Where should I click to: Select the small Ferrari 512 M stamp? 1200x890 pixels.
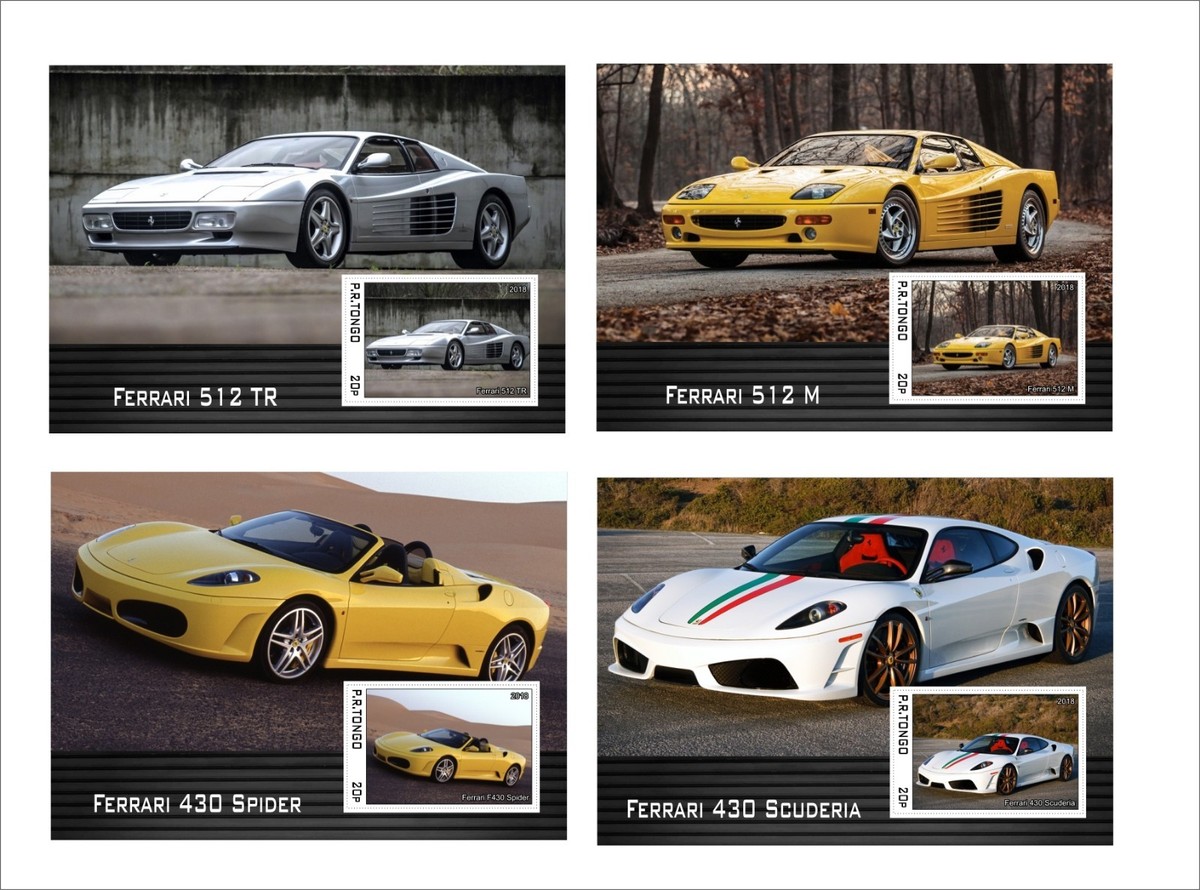pos(987,339)
